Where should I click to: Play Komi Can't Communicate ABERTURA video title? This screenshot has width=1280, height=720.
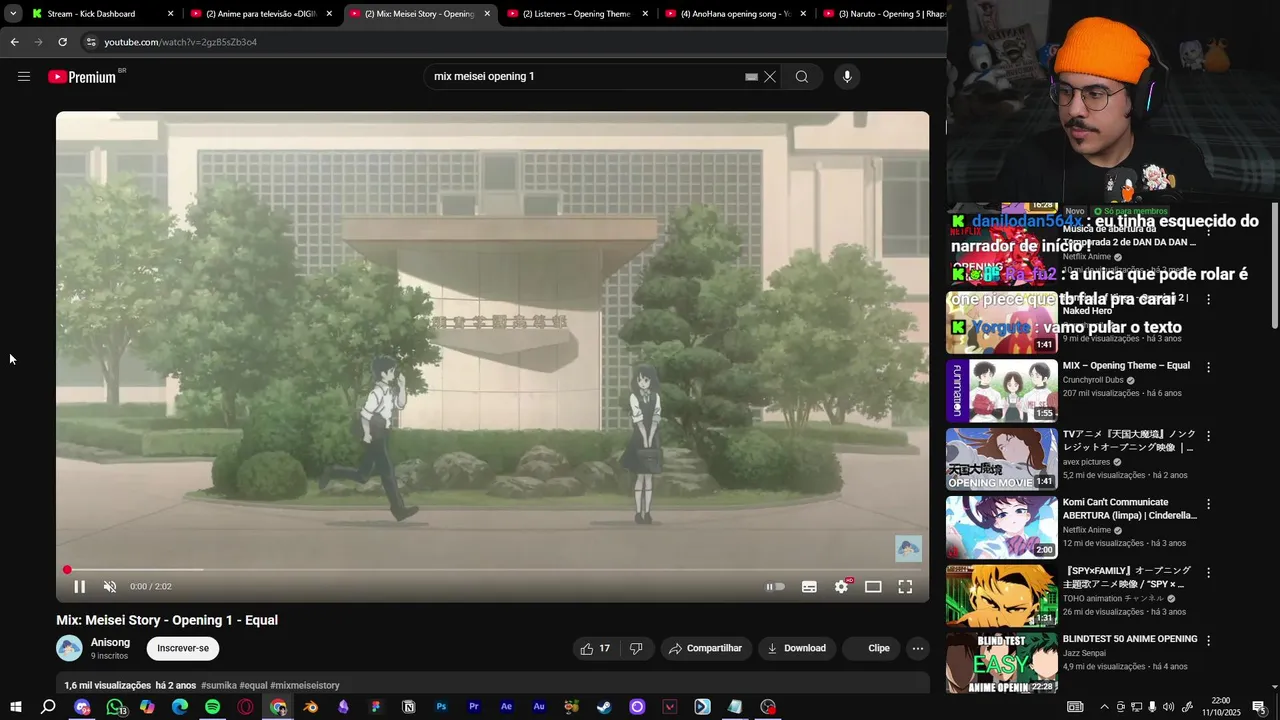1129,509
